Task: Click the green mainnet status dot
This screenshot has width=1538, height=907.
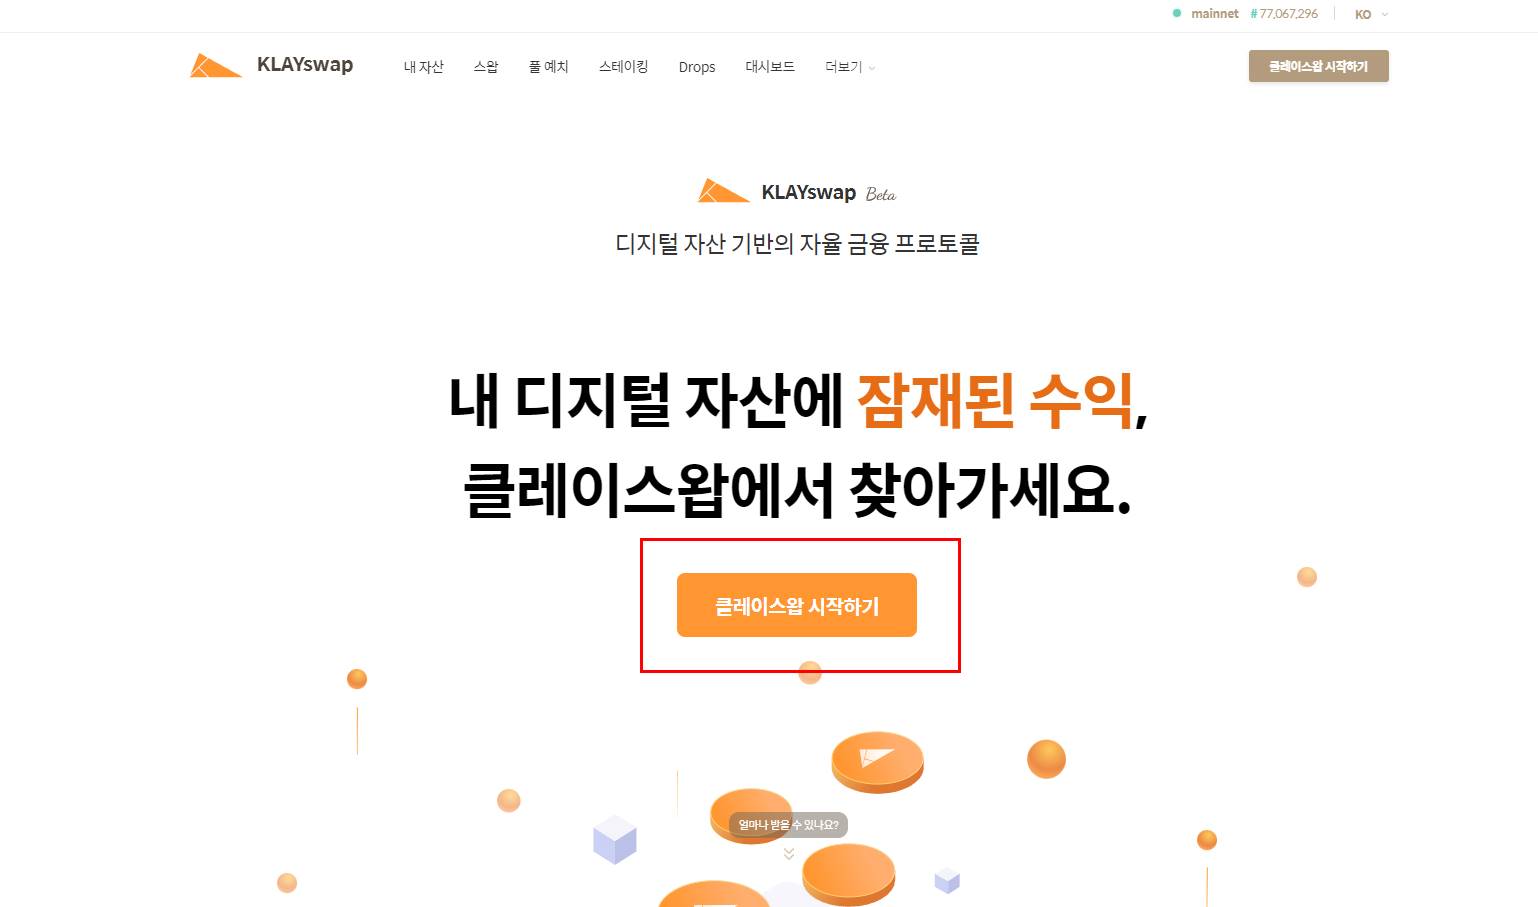Action: 1177,13
